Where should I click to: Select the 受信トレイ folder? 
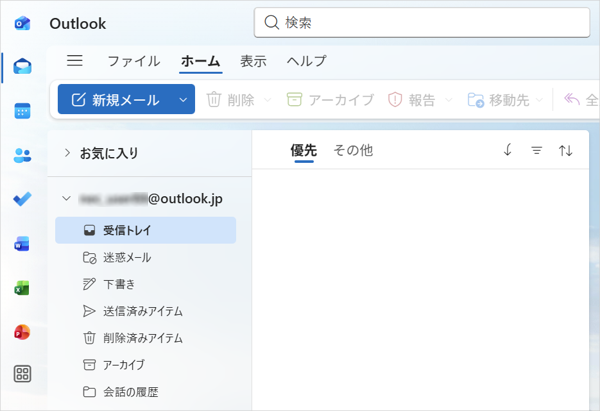coord(145,230)
